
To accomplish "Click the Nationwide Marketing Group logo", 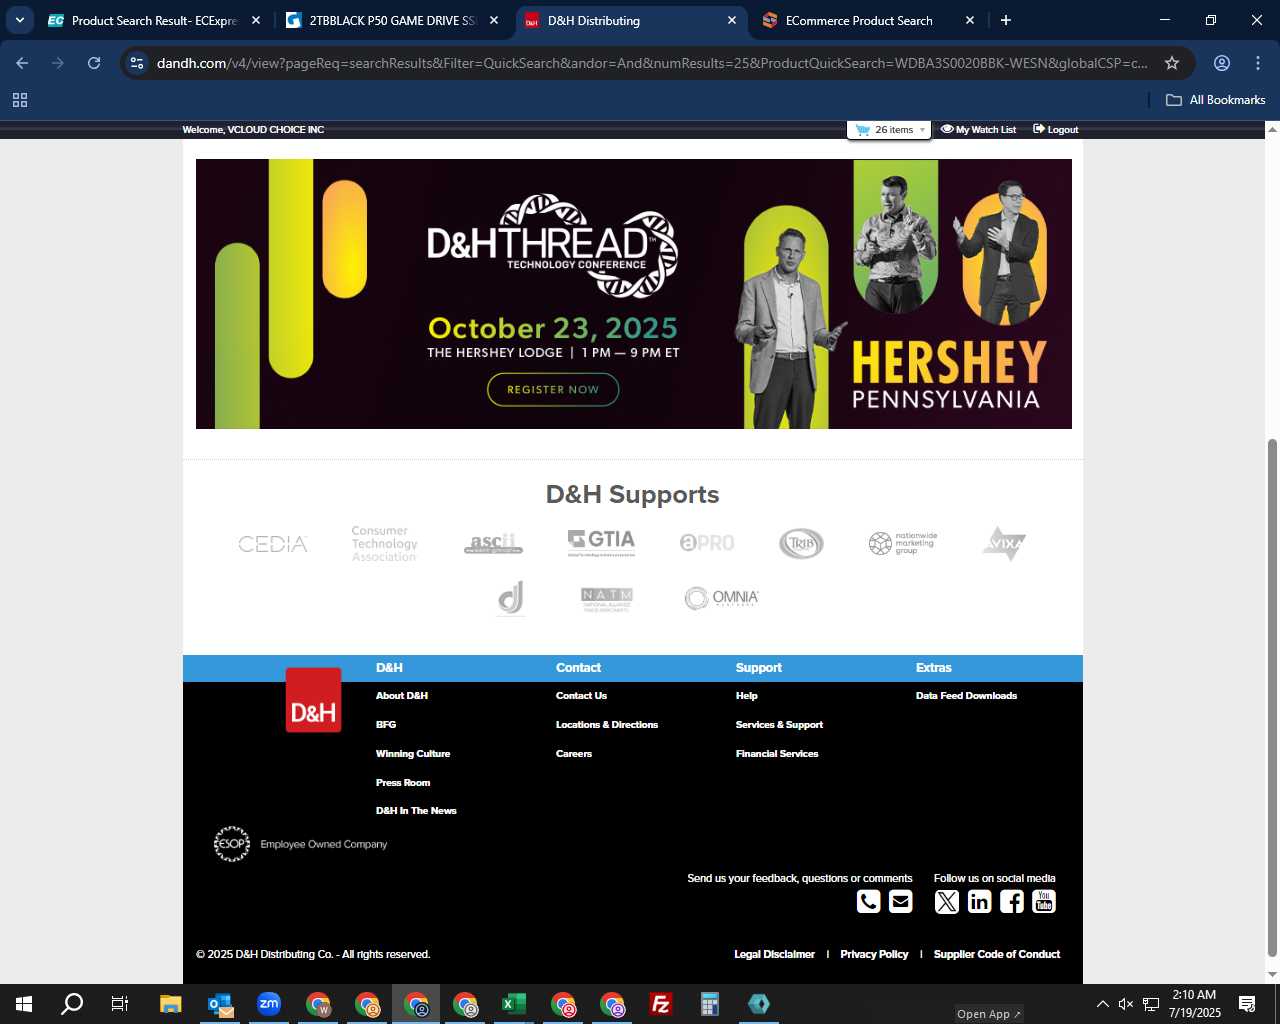I will 903,543.
